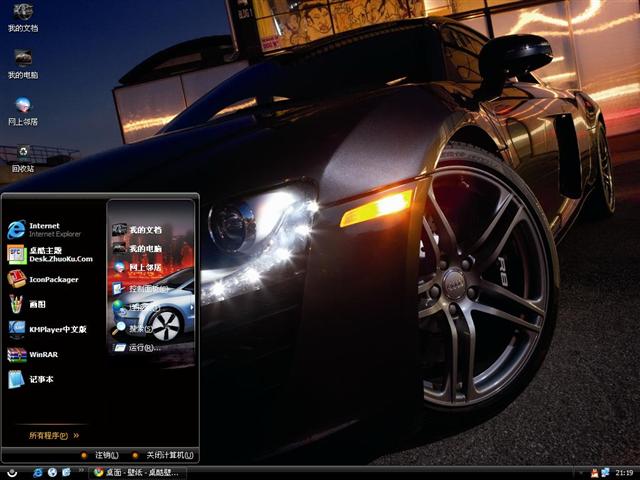Open 搜索(S) search entry
The width and height of the screenshot is (640, 480).
133,328
